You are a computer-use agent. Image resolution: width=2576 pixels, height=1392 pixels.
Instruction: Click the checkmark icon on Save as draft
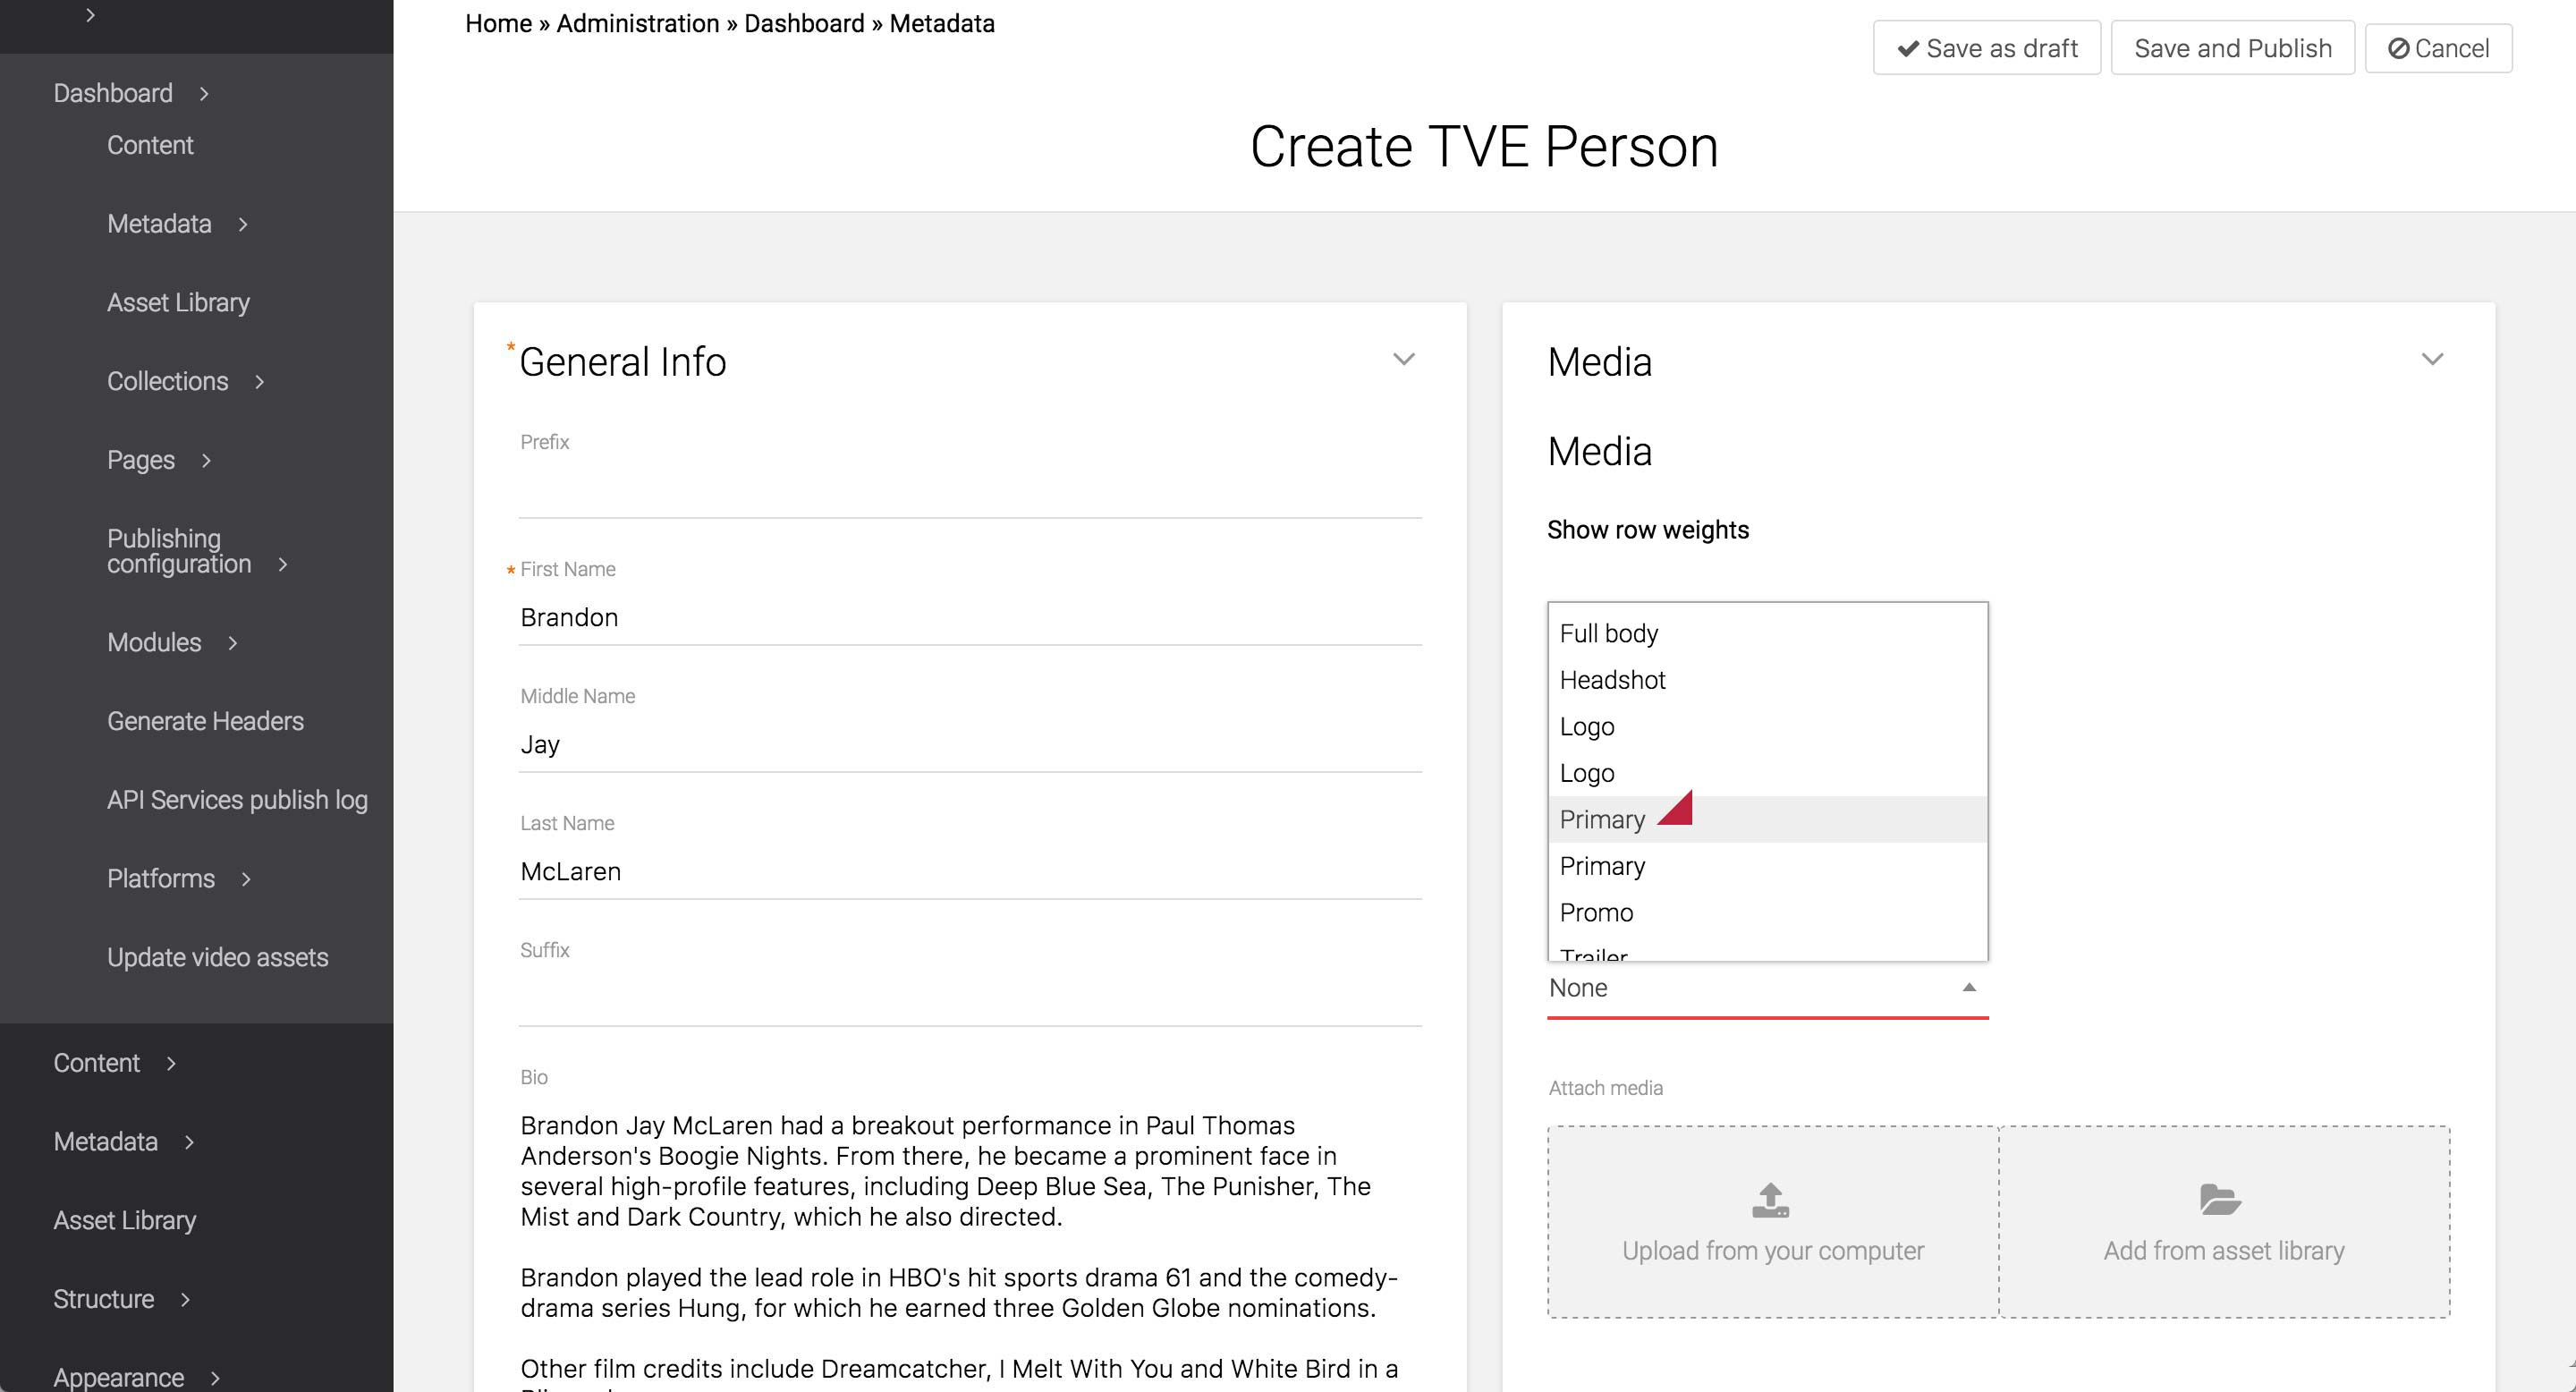pos(1908,48)
